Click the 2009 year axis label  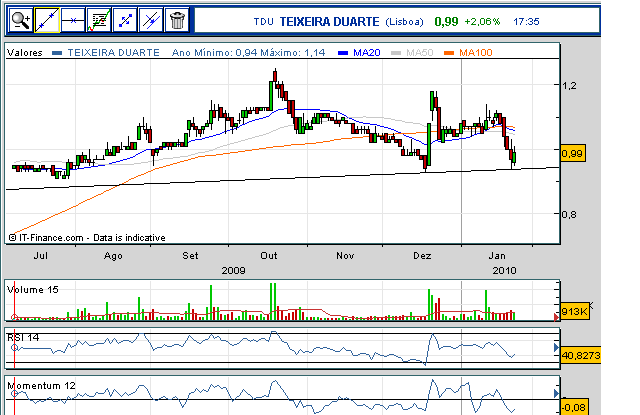[233, 271]
